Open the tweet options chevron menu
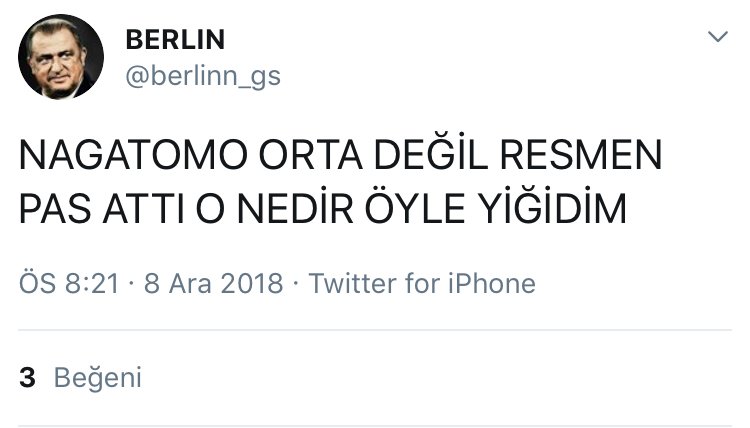 [x=718, y=38]
